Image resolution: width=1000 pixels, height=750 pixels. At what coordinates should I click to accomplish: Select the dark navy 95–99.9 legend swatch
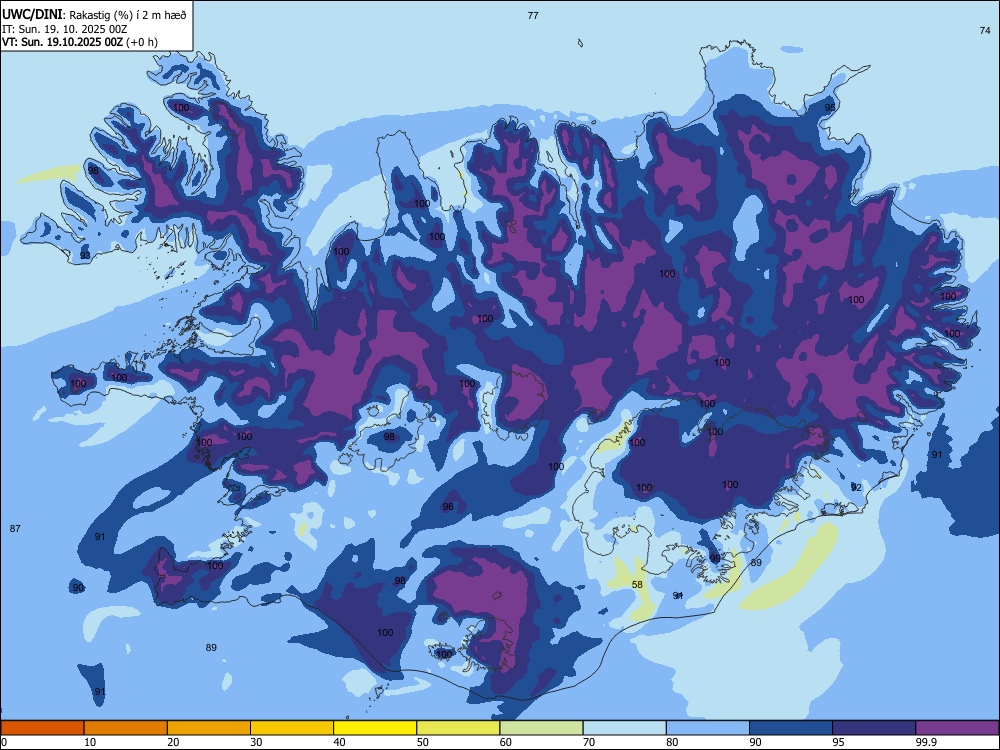point(874,728)
